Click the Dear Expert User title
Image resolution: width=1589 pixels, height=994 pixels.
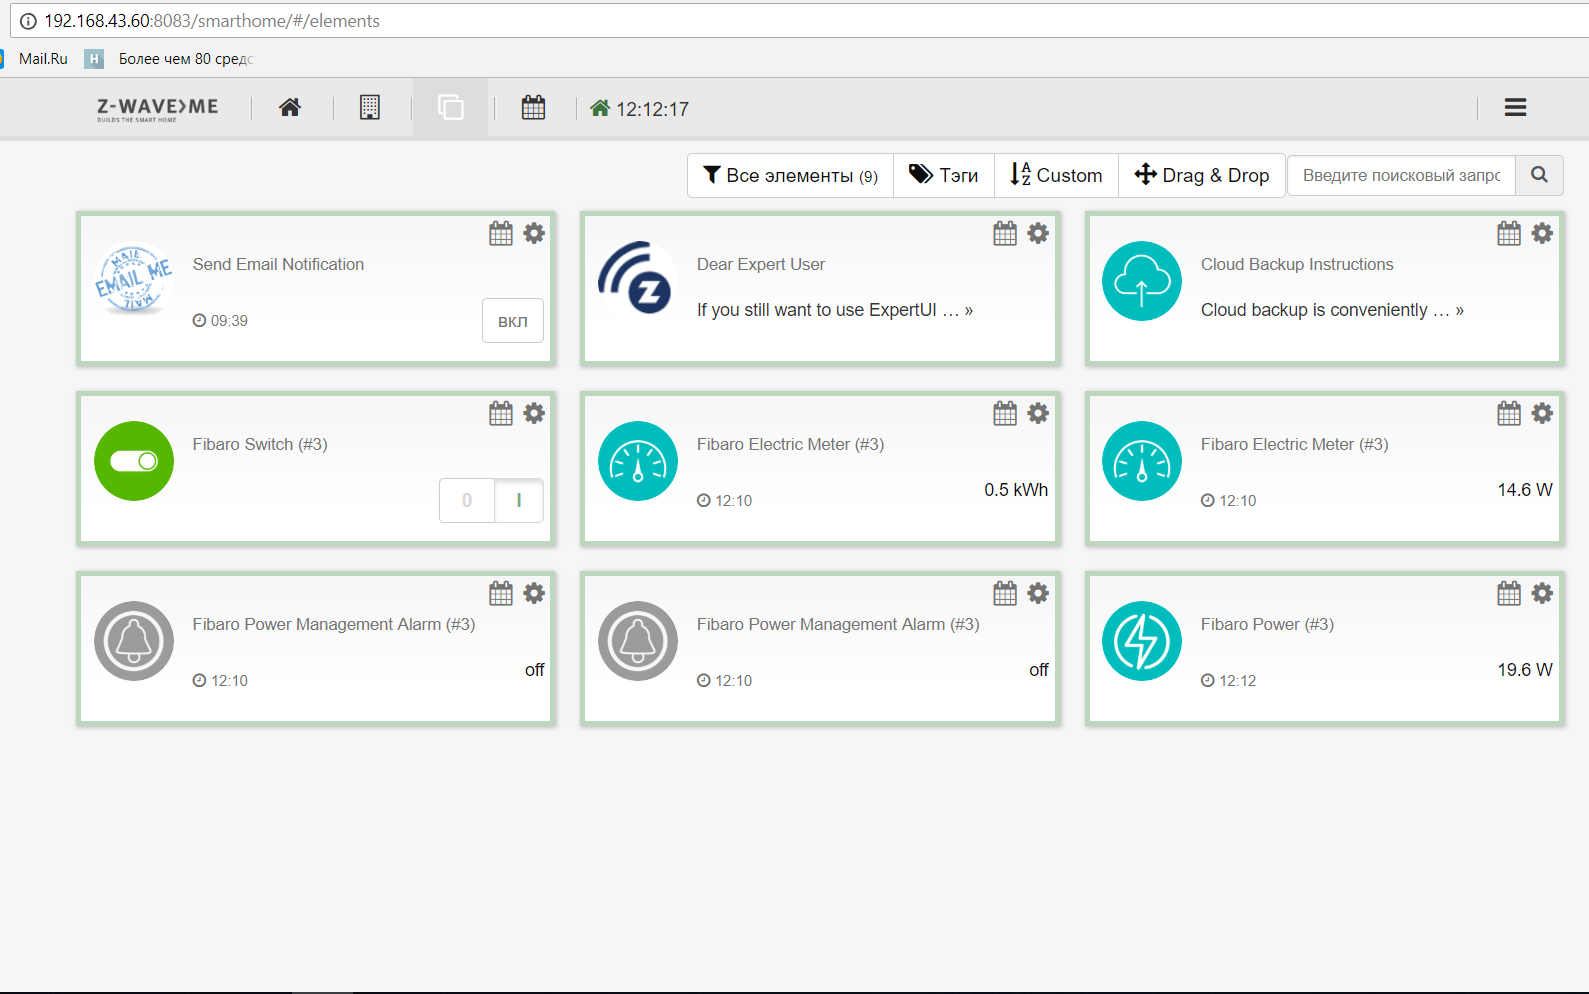click(761, 264)
